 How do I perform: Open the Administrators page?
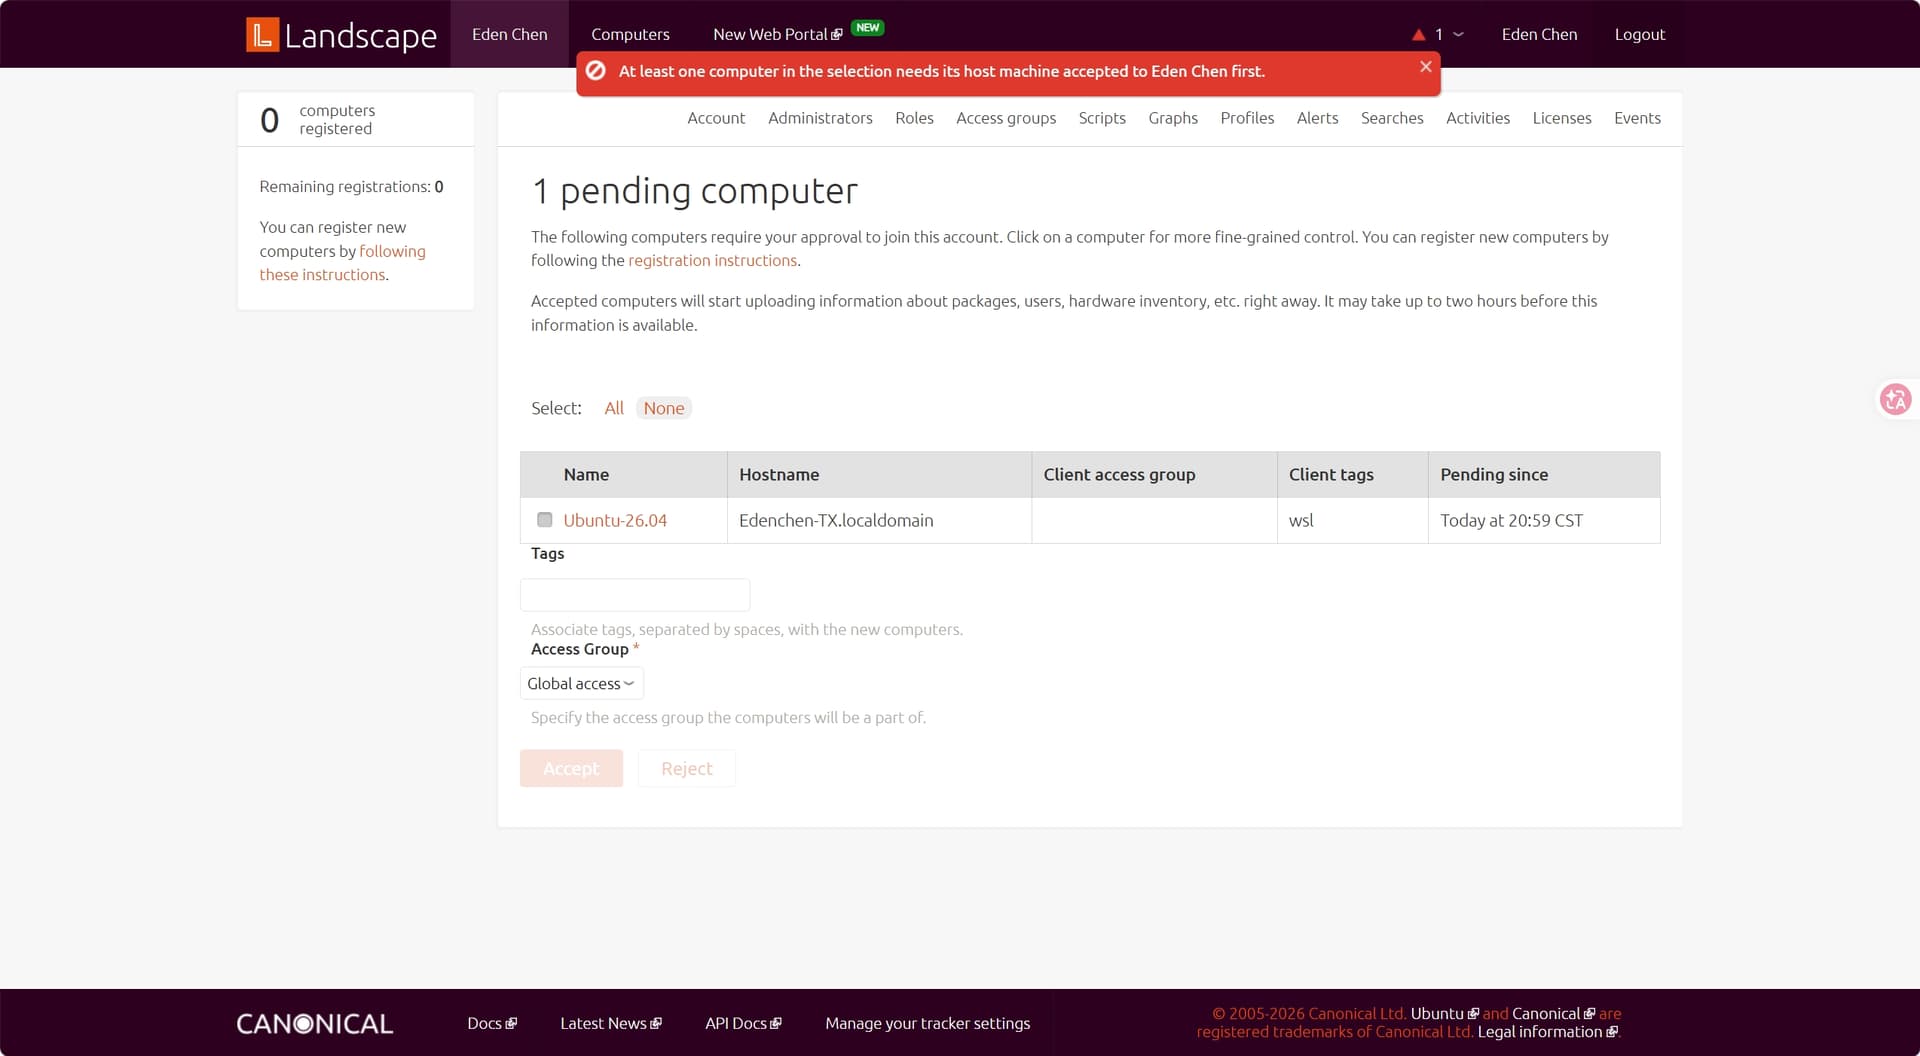tap(820, 118)
